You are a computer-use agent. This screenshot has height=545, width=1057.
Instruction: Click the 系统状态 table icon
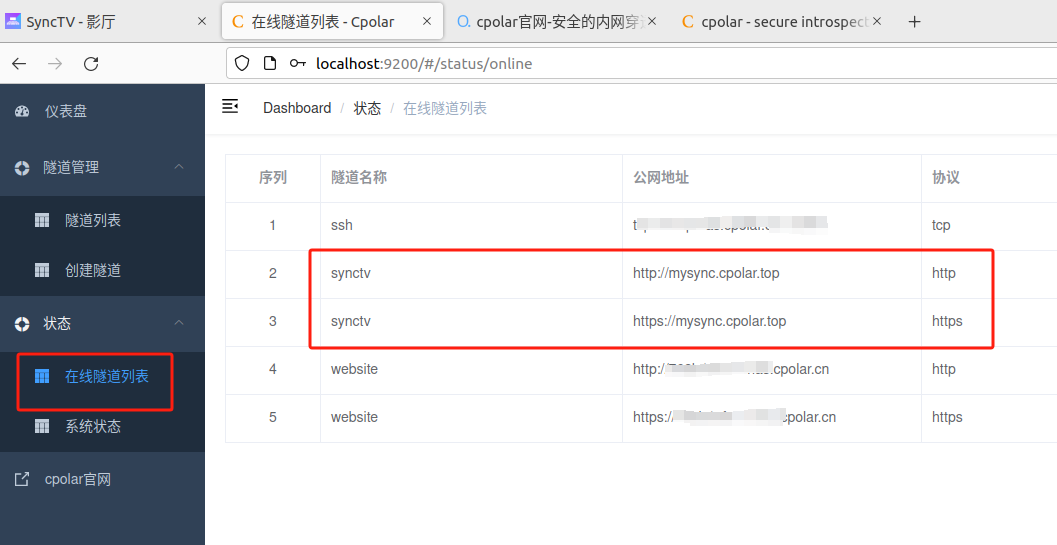(x=42, y=426)
